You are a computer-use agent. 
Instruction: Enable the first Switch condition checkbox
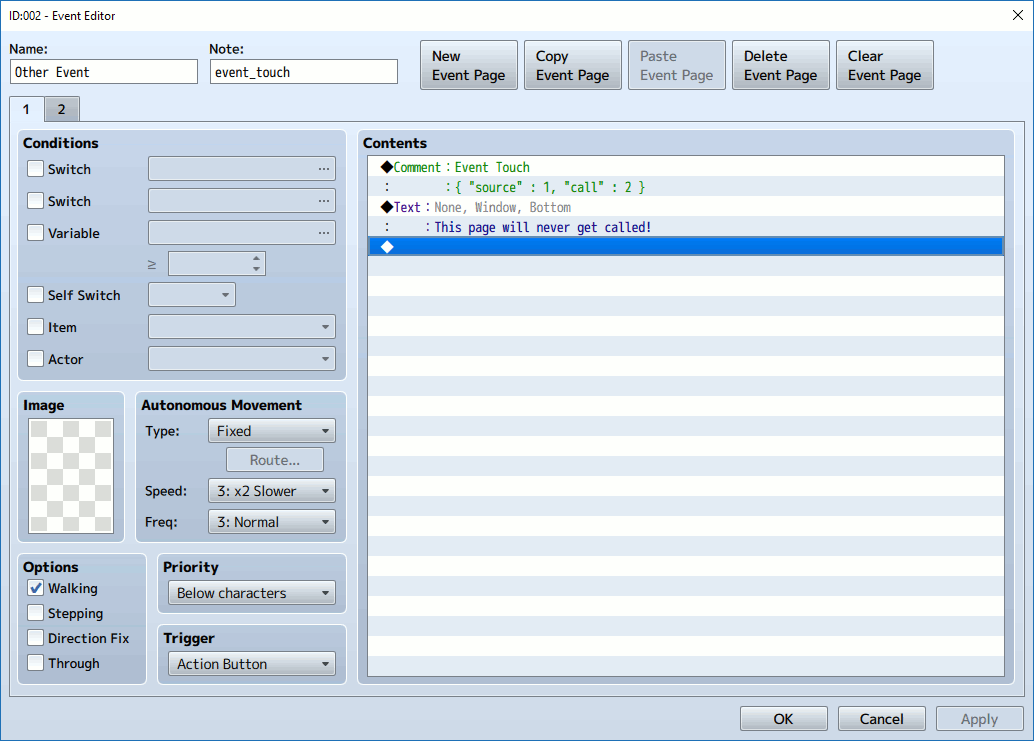click(x=36, y=169)
